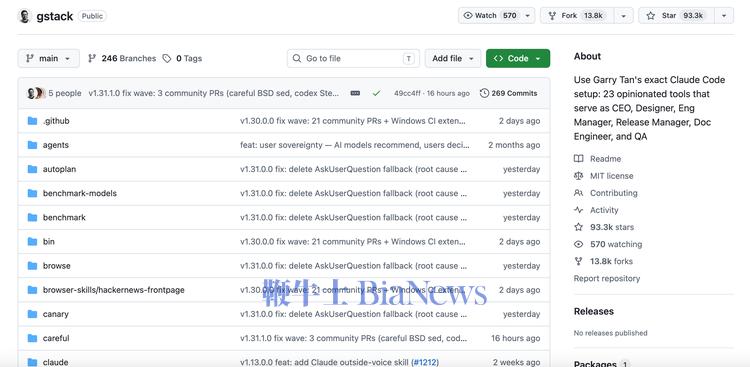Star the gstack repository
750x367 pixels.
click(676, 16)
